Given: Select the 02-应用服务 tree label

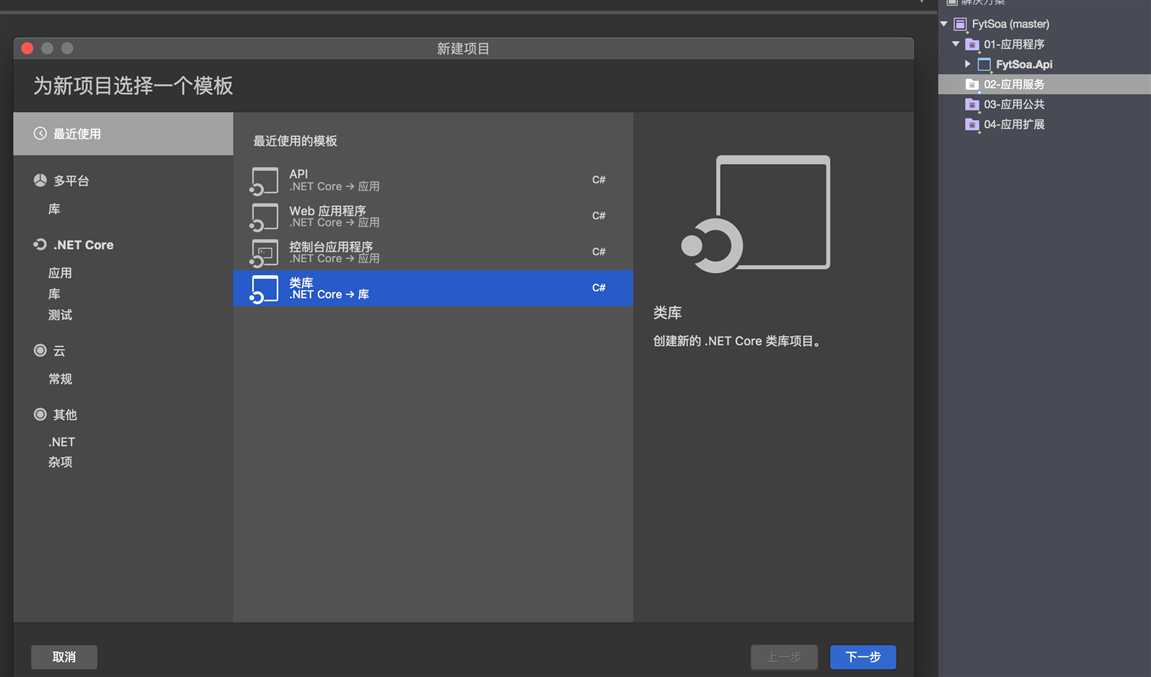Looking at the screenshot, I should pyautogui.click(x=1014, y=84).
